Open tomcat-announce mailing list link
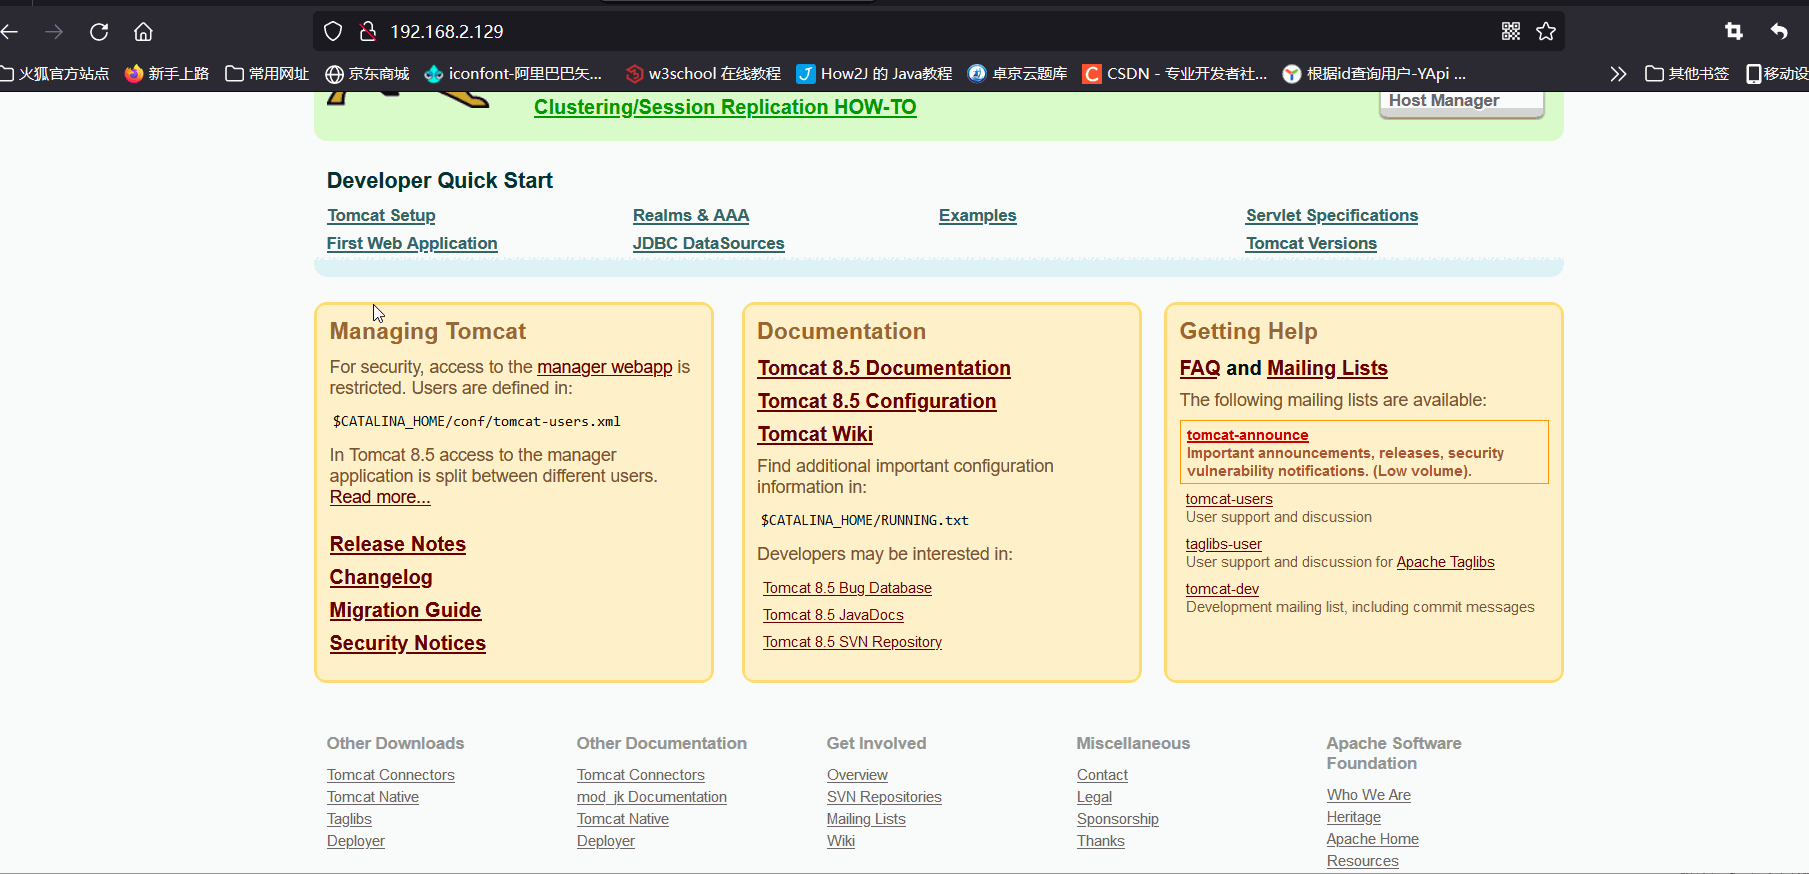Viewport: 1809px width, 874px height. pos(1247,435)
